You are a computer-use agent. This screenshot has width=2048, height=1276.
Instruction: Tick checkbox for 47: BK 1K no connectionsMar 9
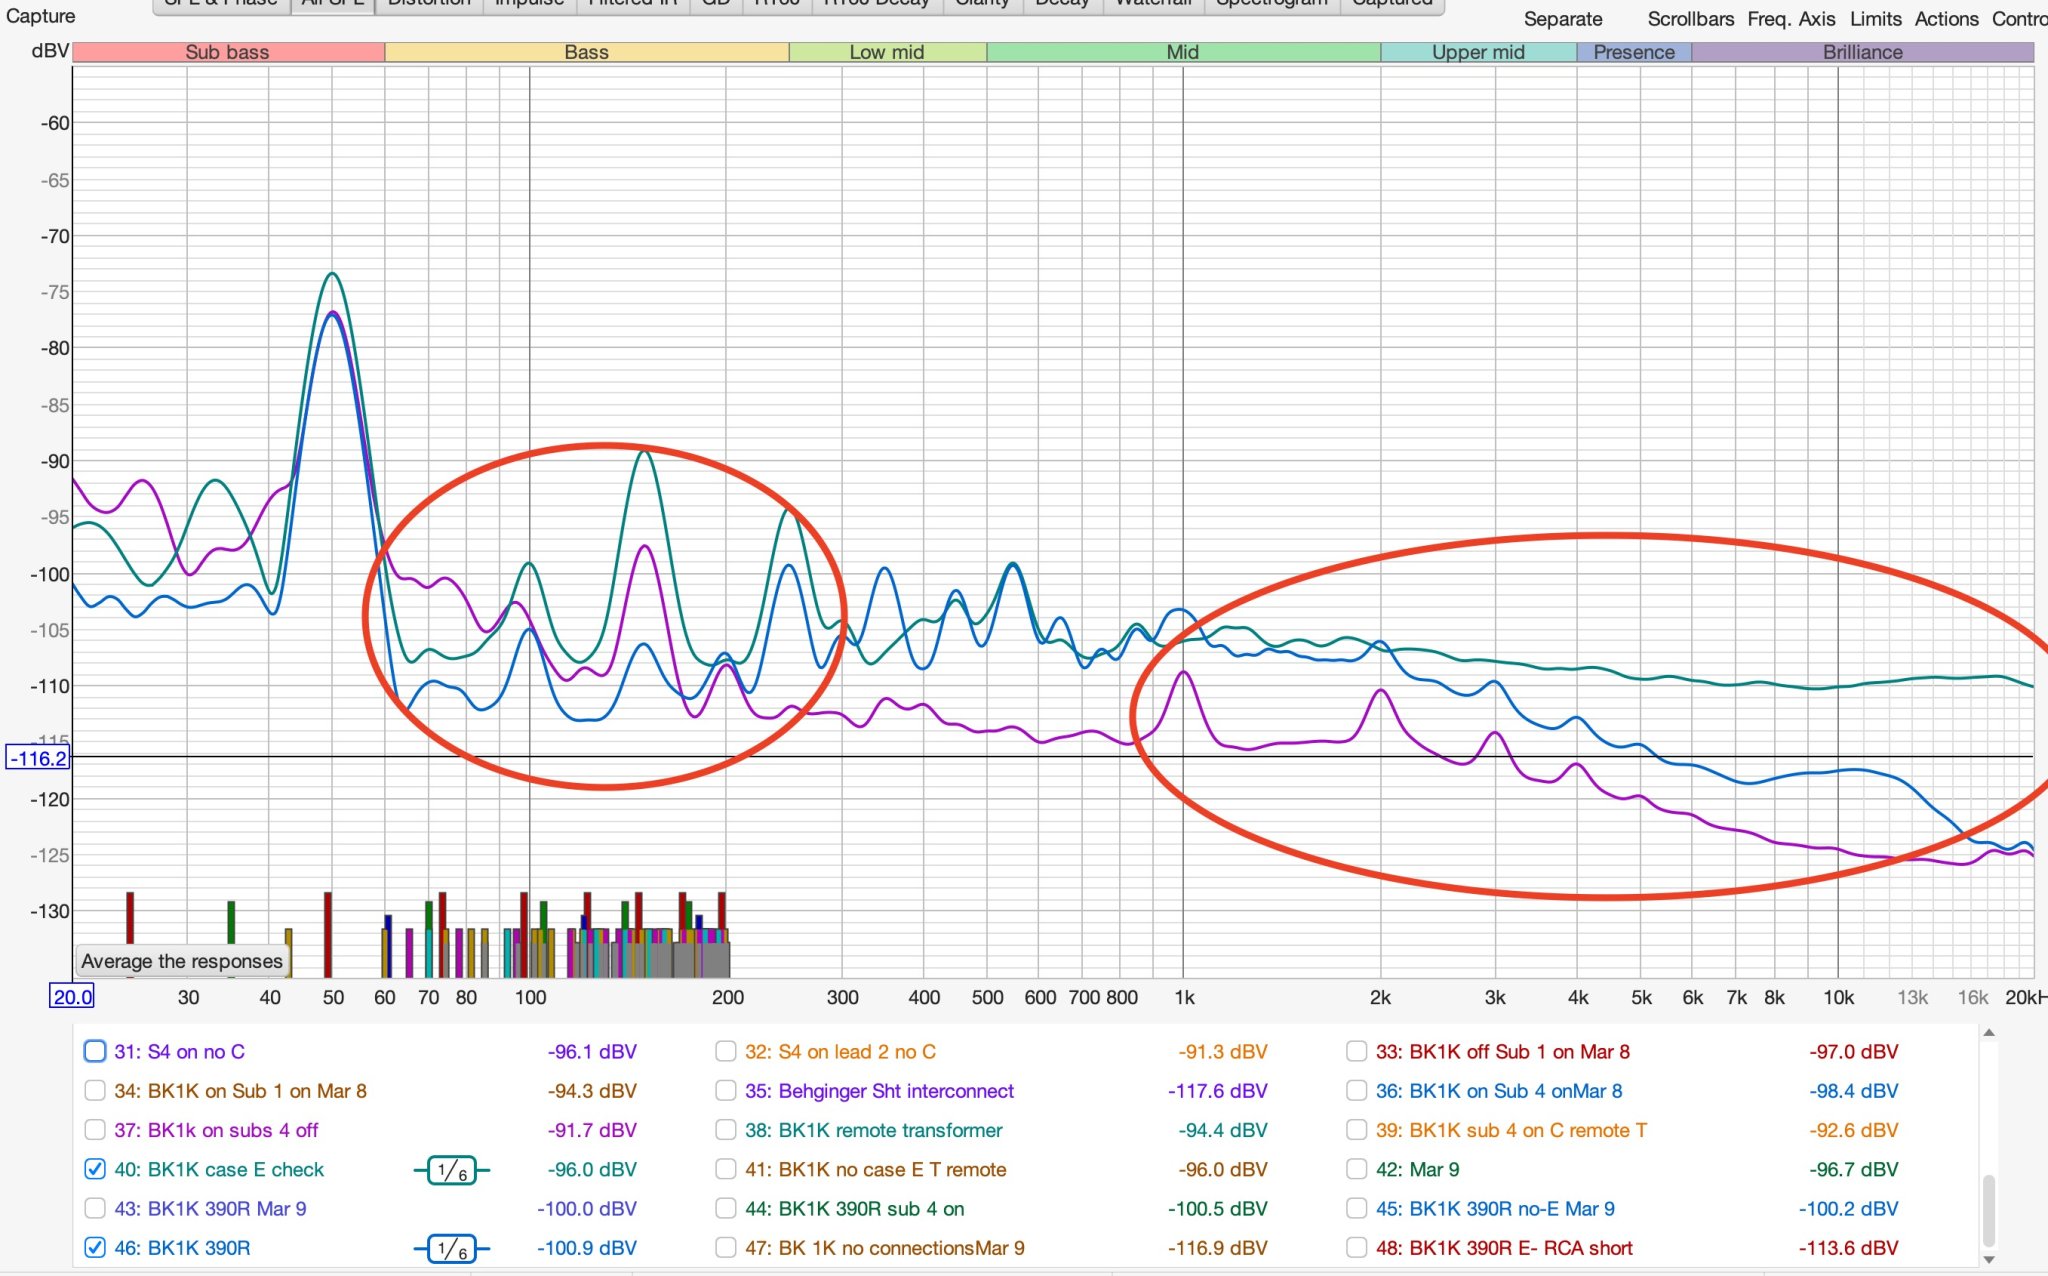(x=726, y=1248)
